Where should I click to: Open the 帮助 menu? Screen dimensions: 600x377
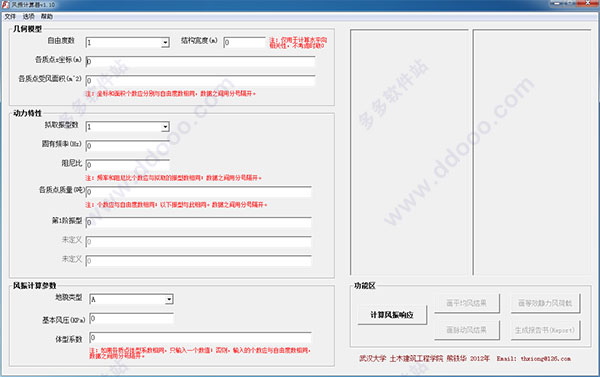pos(47,16)
